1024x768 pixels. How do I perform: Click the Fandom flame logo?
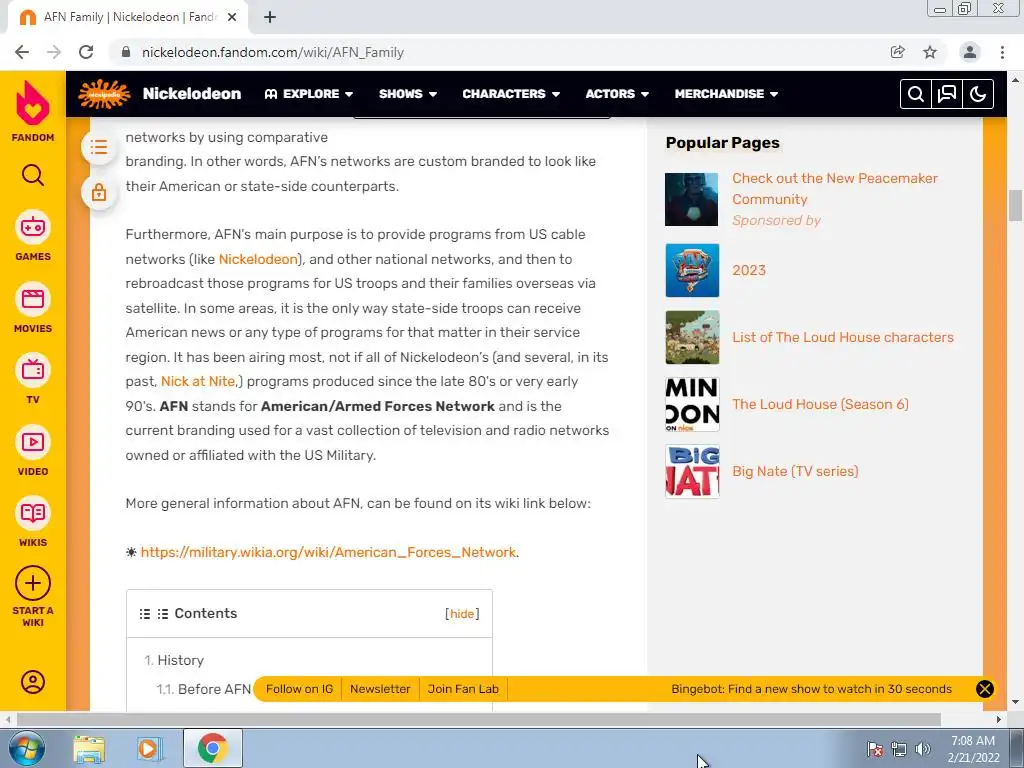point(33,103)
